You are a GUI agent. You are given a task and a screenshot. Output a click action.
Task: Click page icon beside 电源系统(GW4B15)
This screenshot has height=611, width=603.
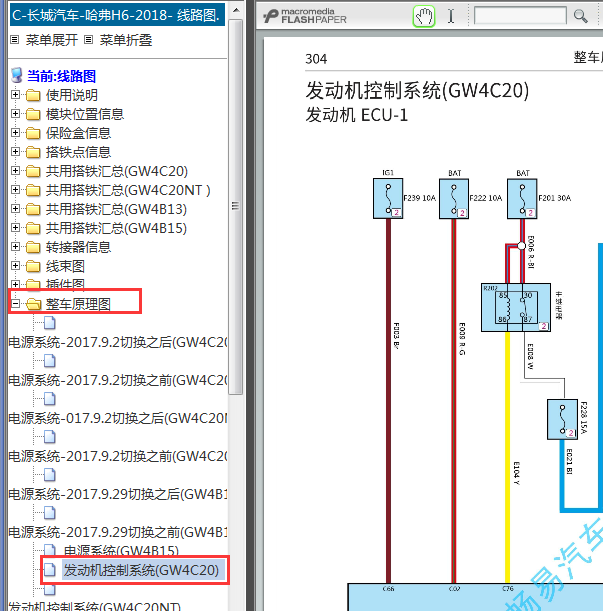coord(50,550)
